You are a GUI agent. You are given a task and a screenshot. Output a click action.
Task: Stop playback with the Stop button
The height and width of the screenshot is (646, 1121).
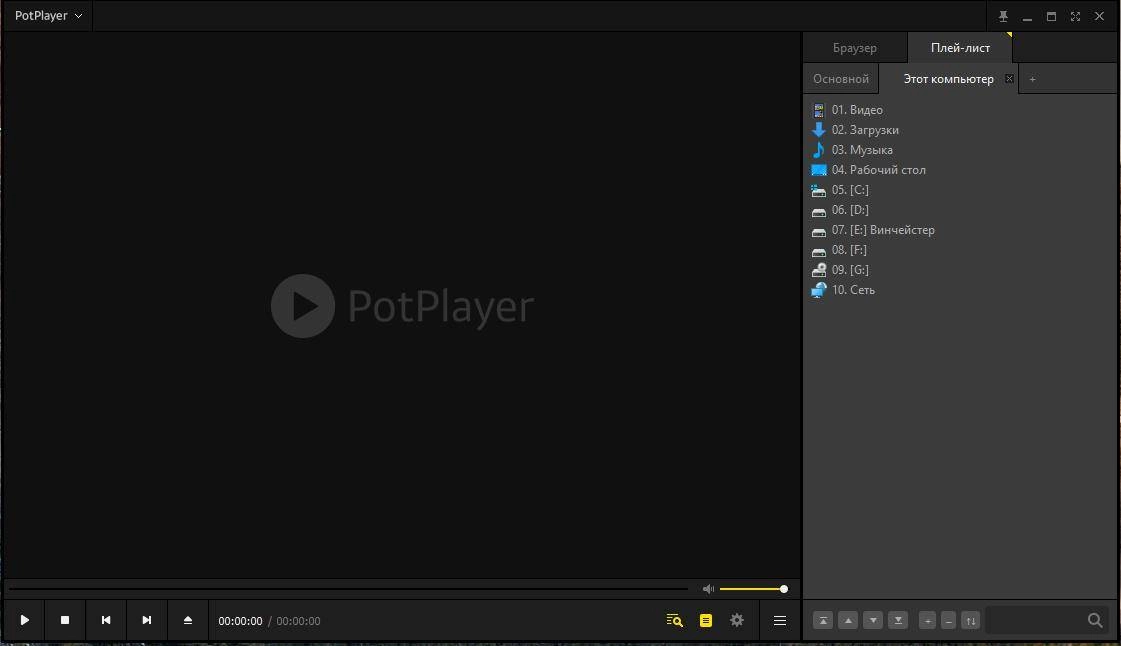pyautogui.click(x=65, y=620)
